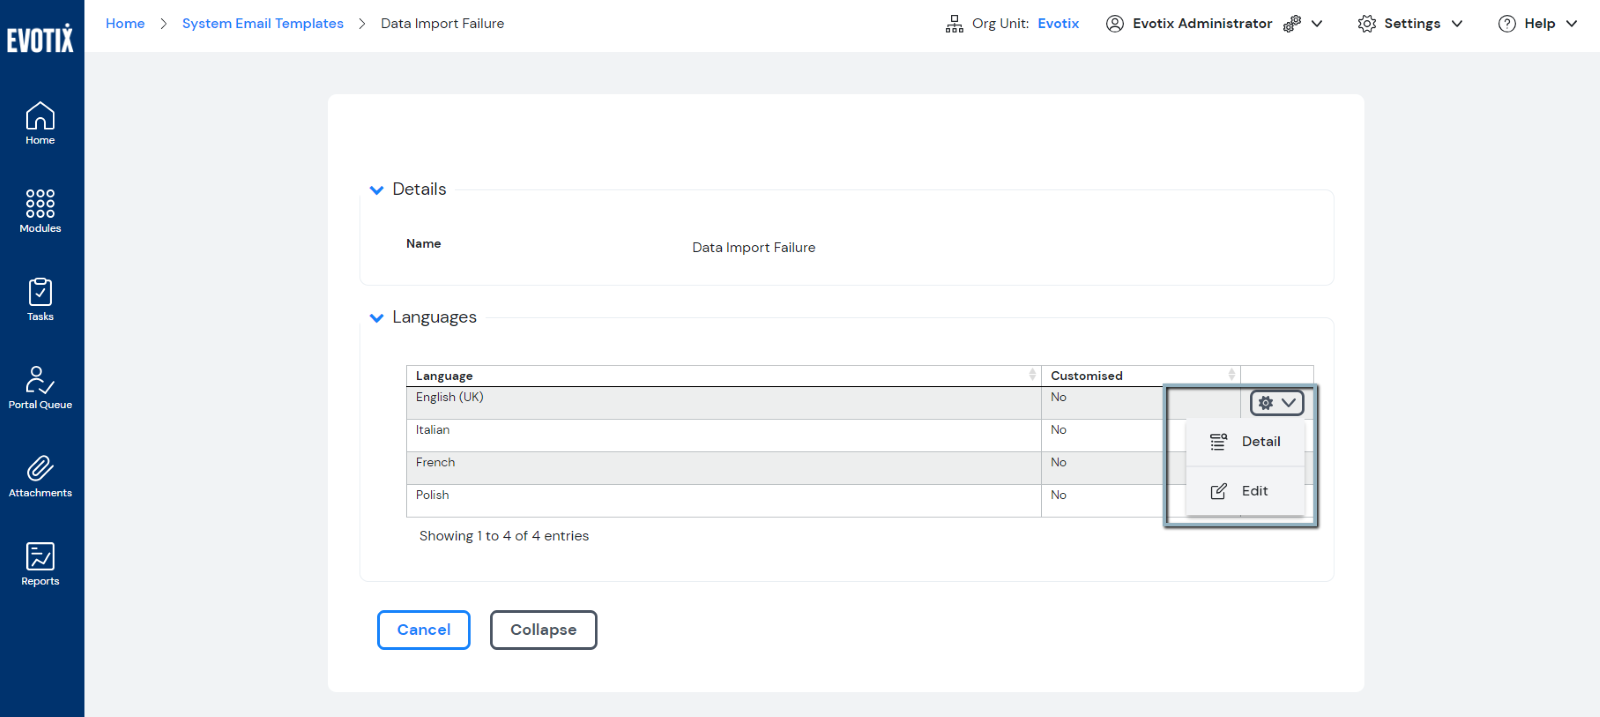Screen dimensions: 1600x717
Task: Select Edit from row menu
Action: pos(1245,491)
